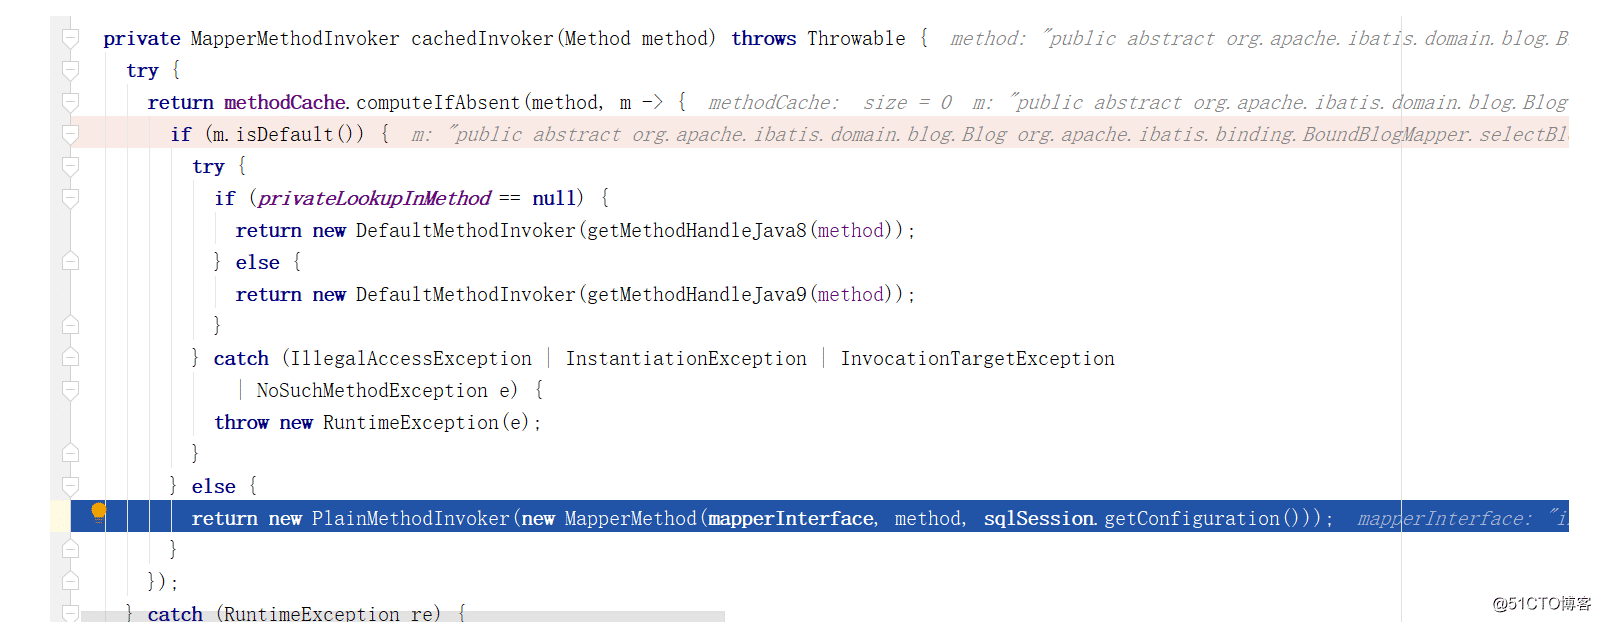The height and width of the screenshot is (622, 1601).
Task: Click the yellow lightbulb intention icon
Action: coord(98,513)
